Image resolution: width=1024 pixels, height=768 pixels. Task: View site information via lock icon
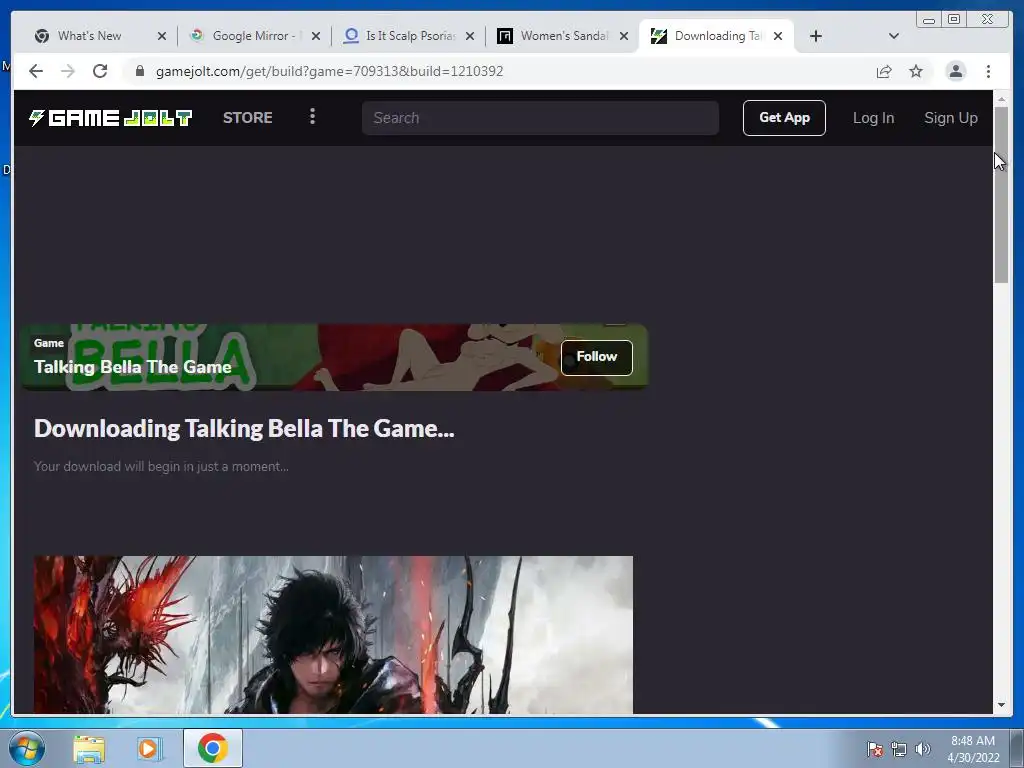coord(139,71)
